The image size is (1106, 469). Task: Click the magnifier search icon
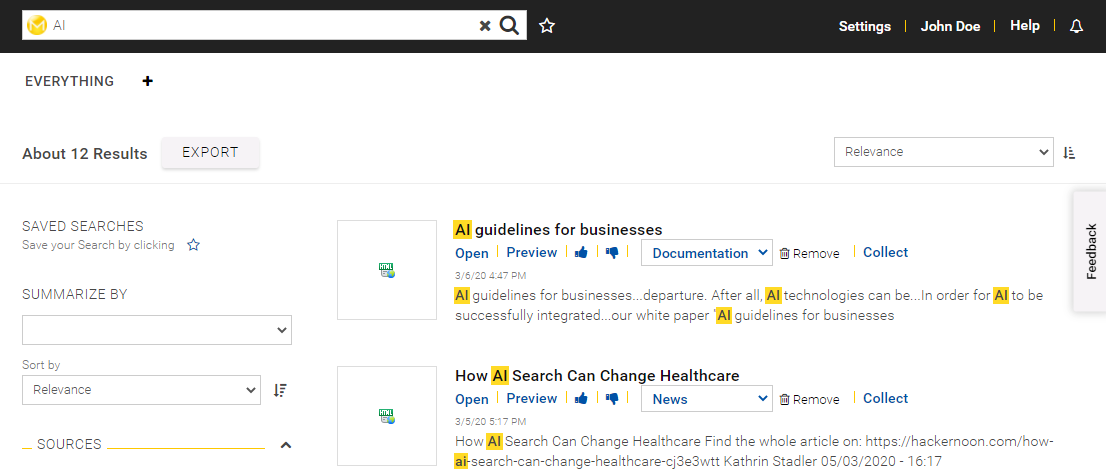coord(509,25)
